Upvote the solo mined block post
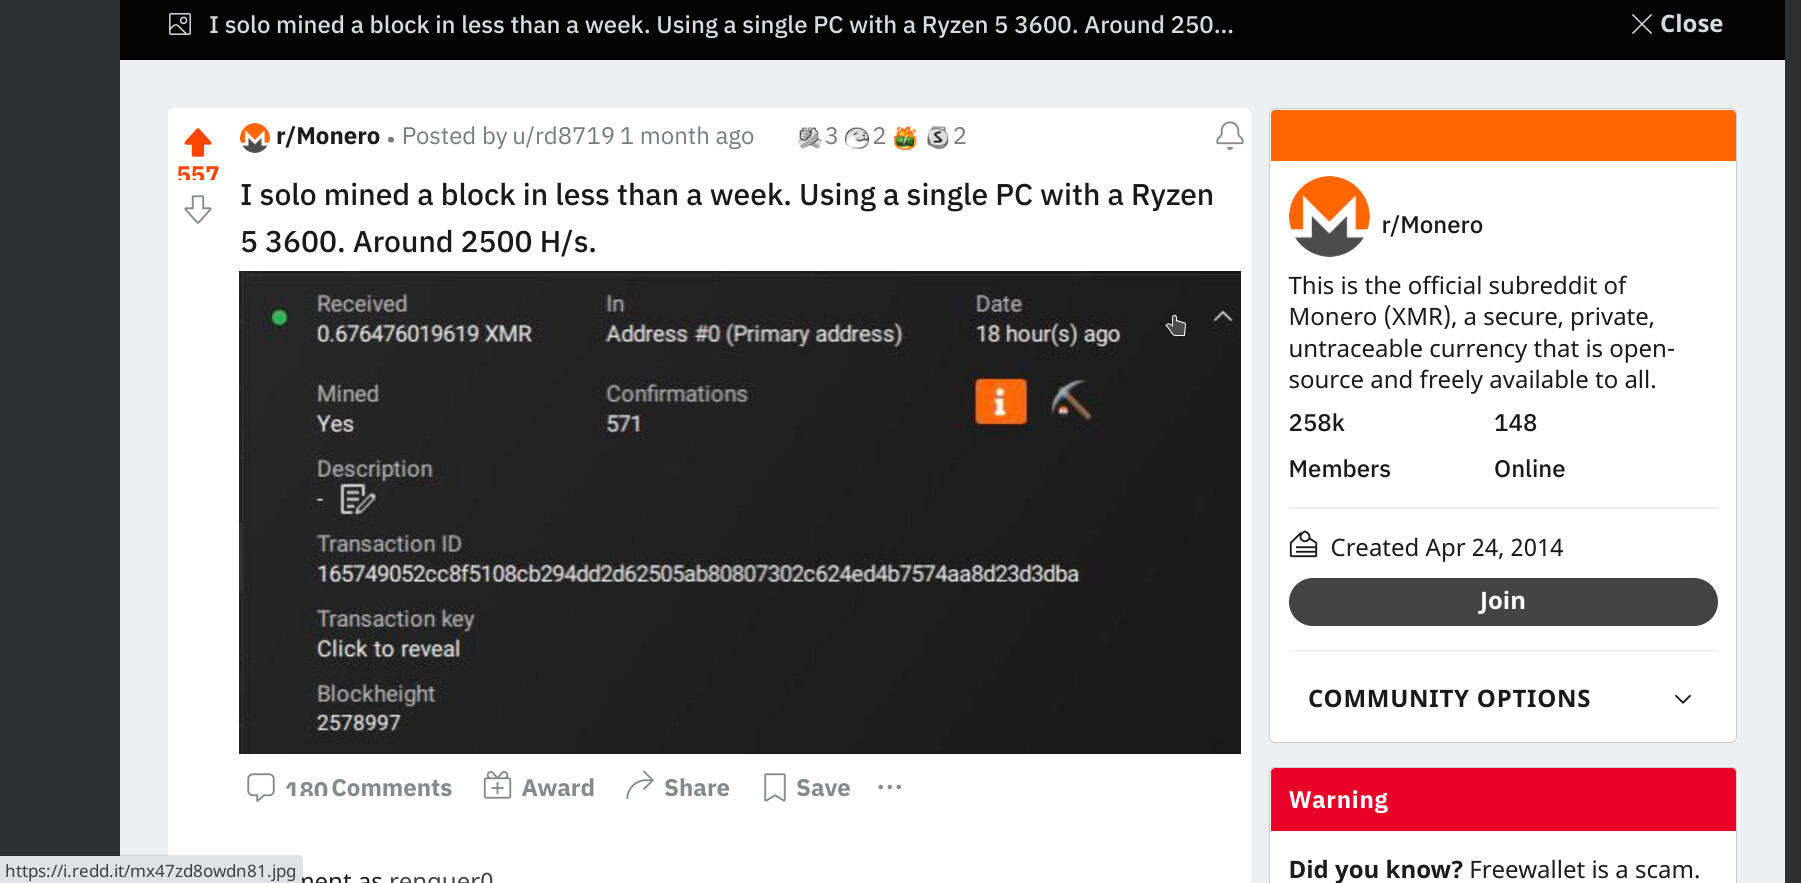This screenshot has height=883, width=1801. [198, 142]
